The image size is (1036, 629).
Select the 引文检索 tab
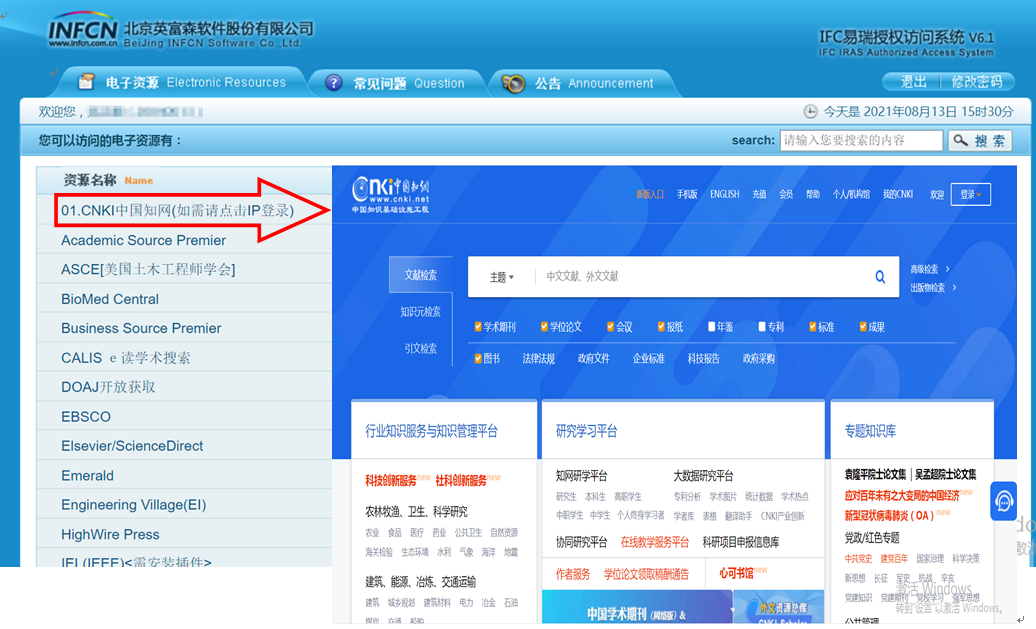[x=420, y=349]
